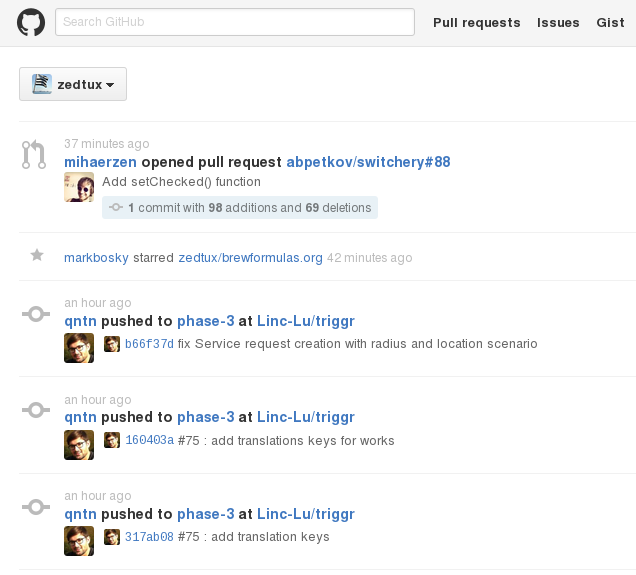This screenshot has width=636, height=575.
Task: Visit markbosky's profile link
Action: 96,258
